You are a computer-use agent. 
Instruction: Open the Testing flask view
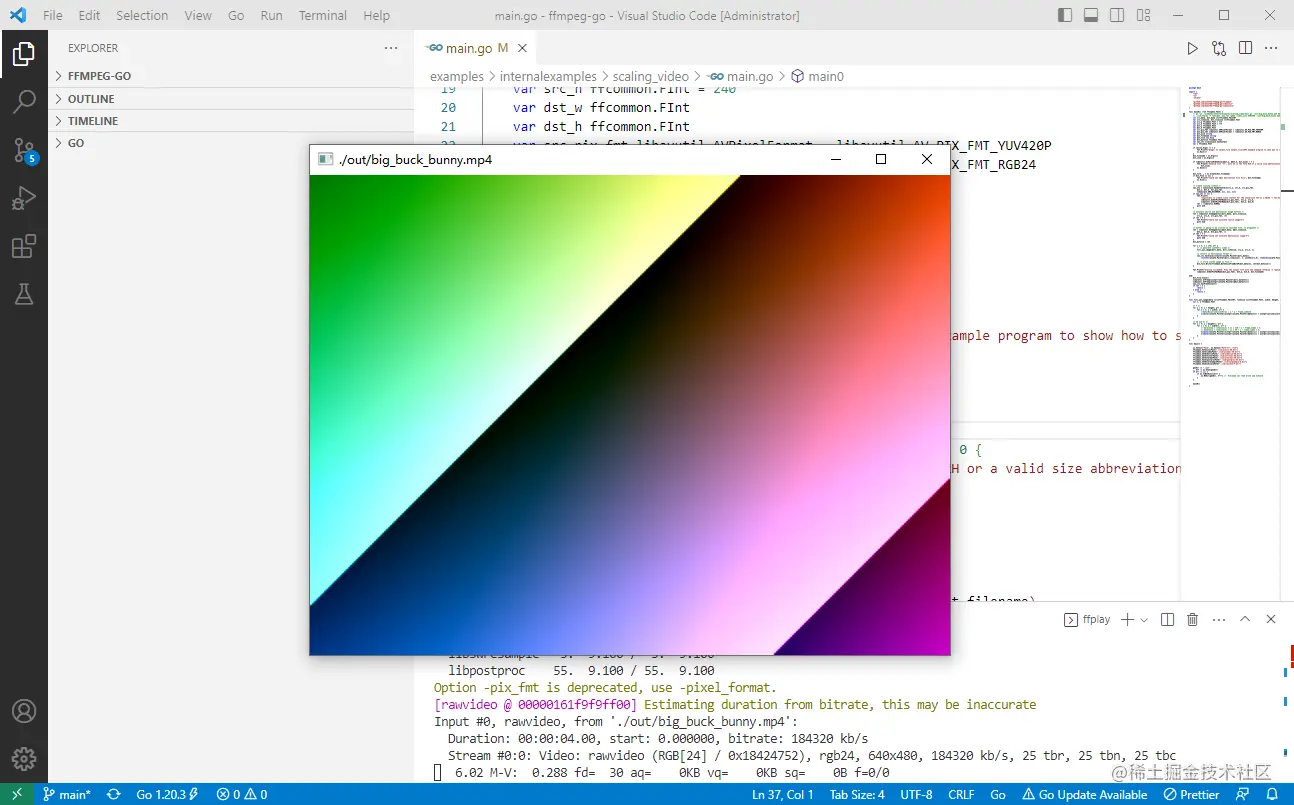[x=24, y=294]
